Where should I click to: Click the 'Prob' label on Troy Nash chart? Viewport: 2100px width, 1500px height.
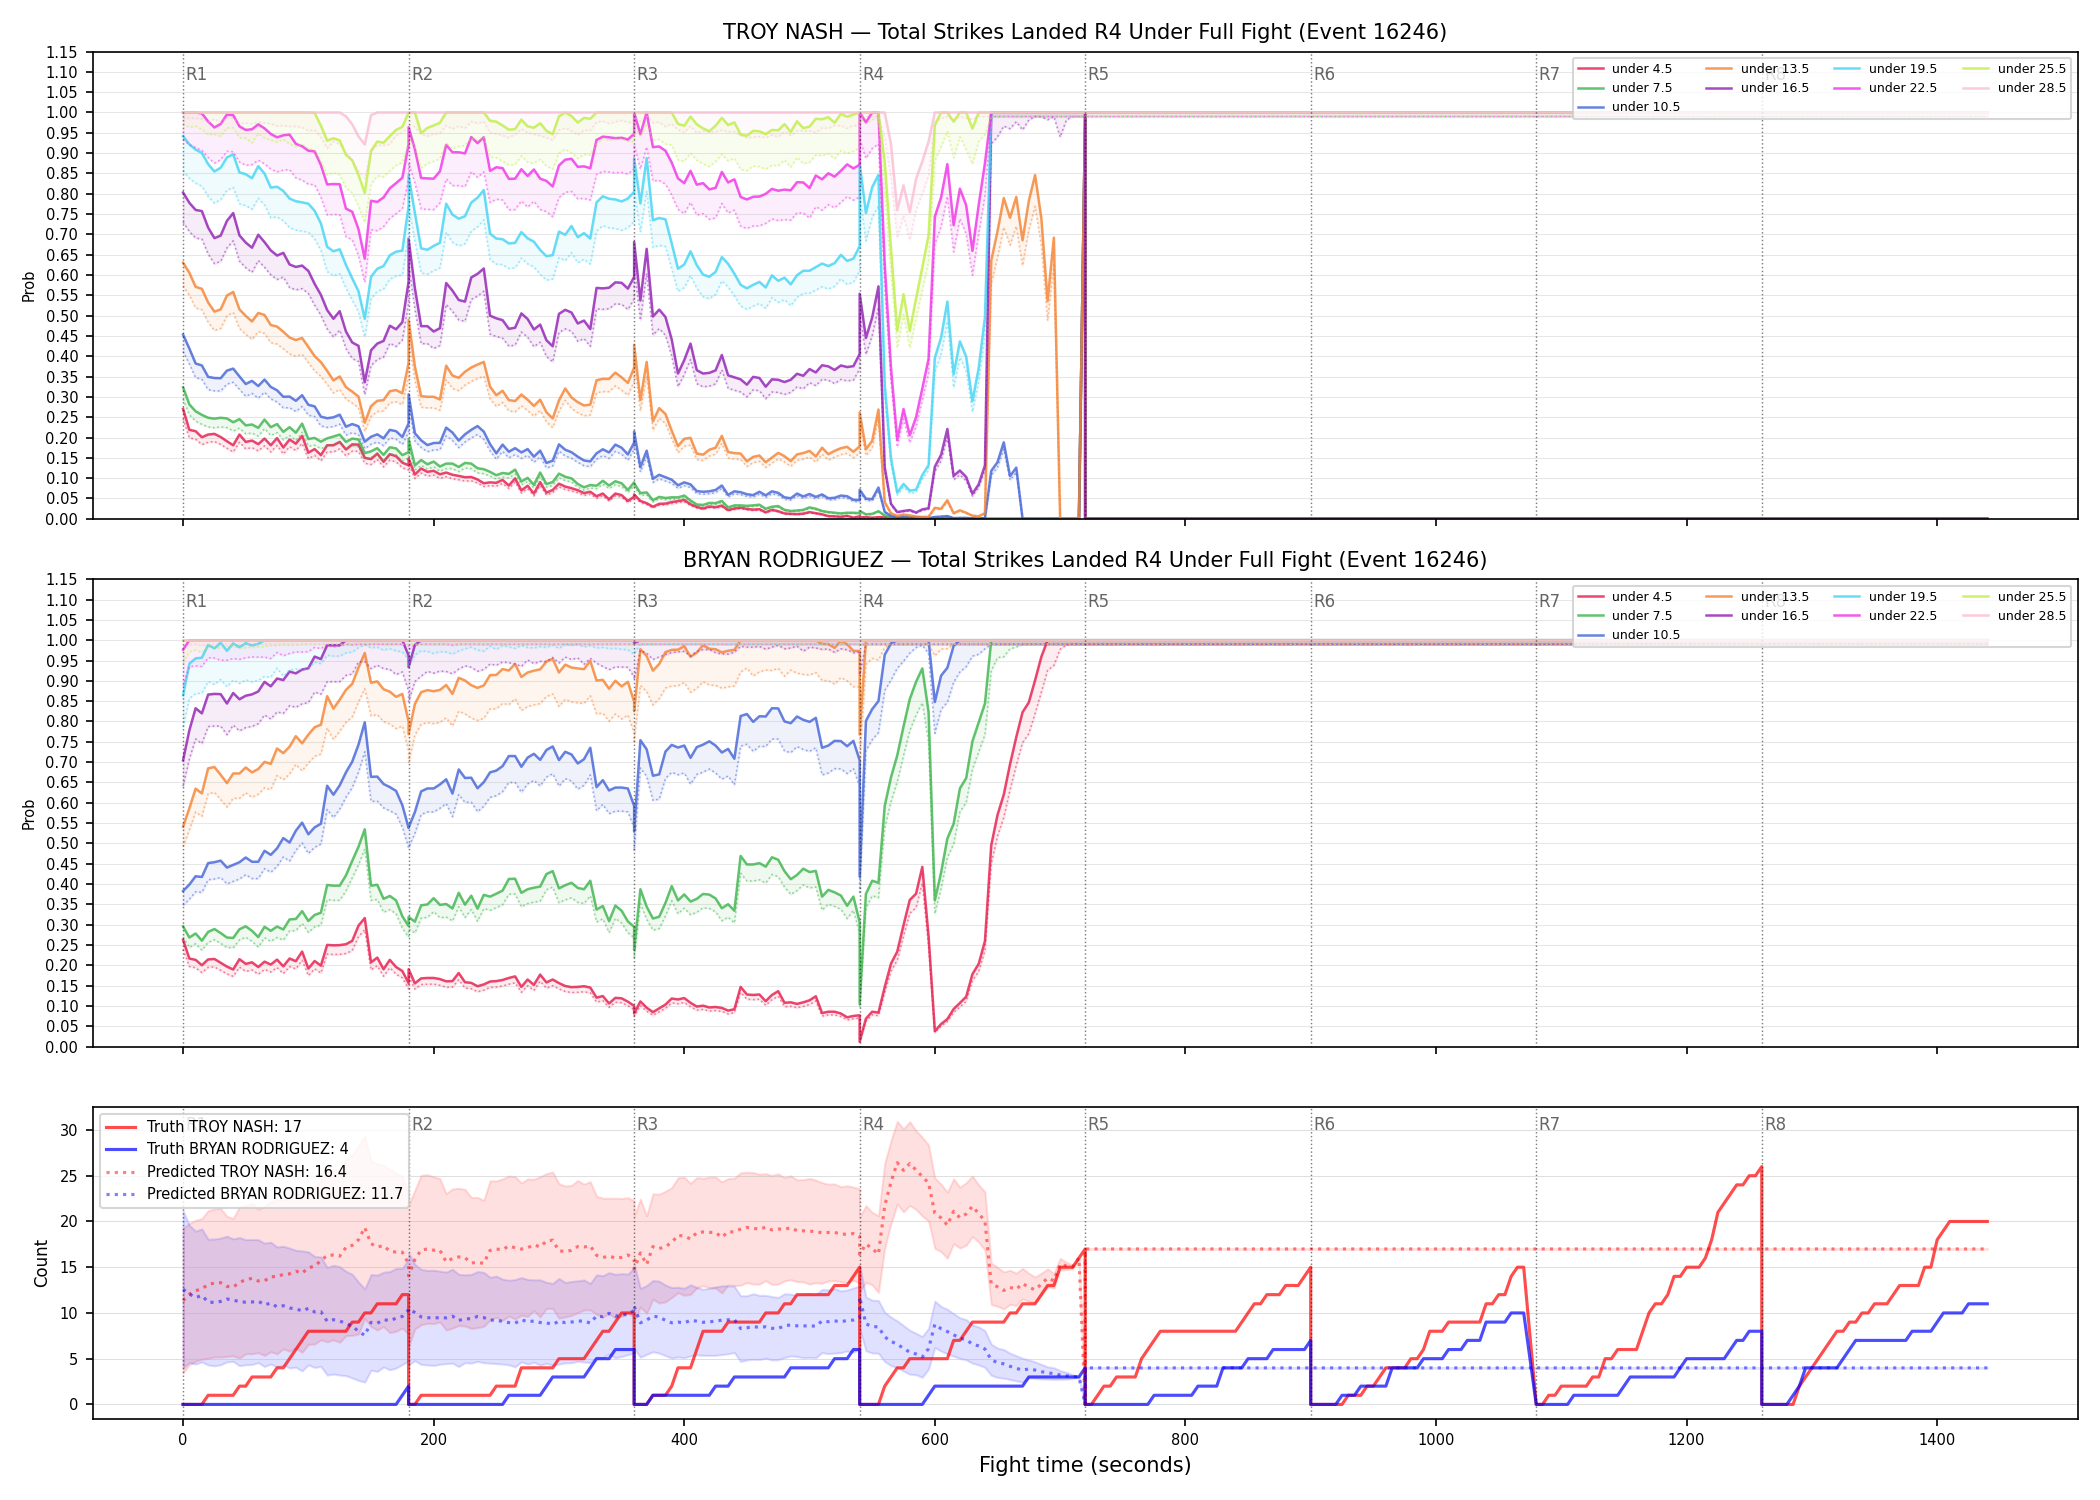(29, 286)
